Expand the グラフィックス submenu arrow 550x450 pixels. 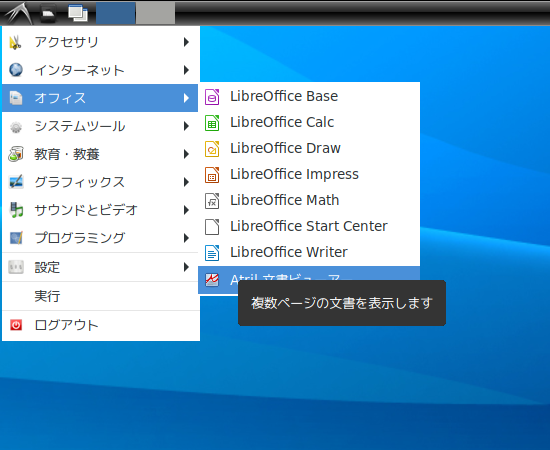tap(186, 182)
